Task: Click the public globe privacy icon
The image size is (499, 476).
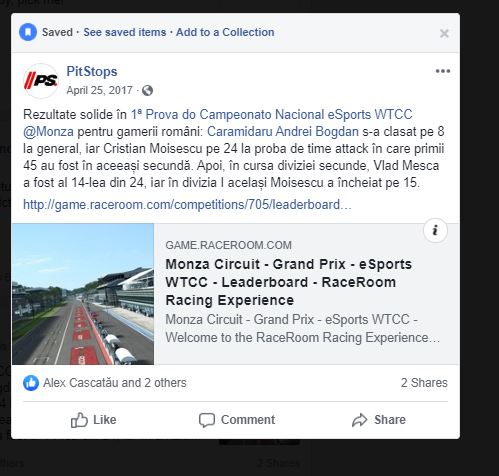Action: 147,90
